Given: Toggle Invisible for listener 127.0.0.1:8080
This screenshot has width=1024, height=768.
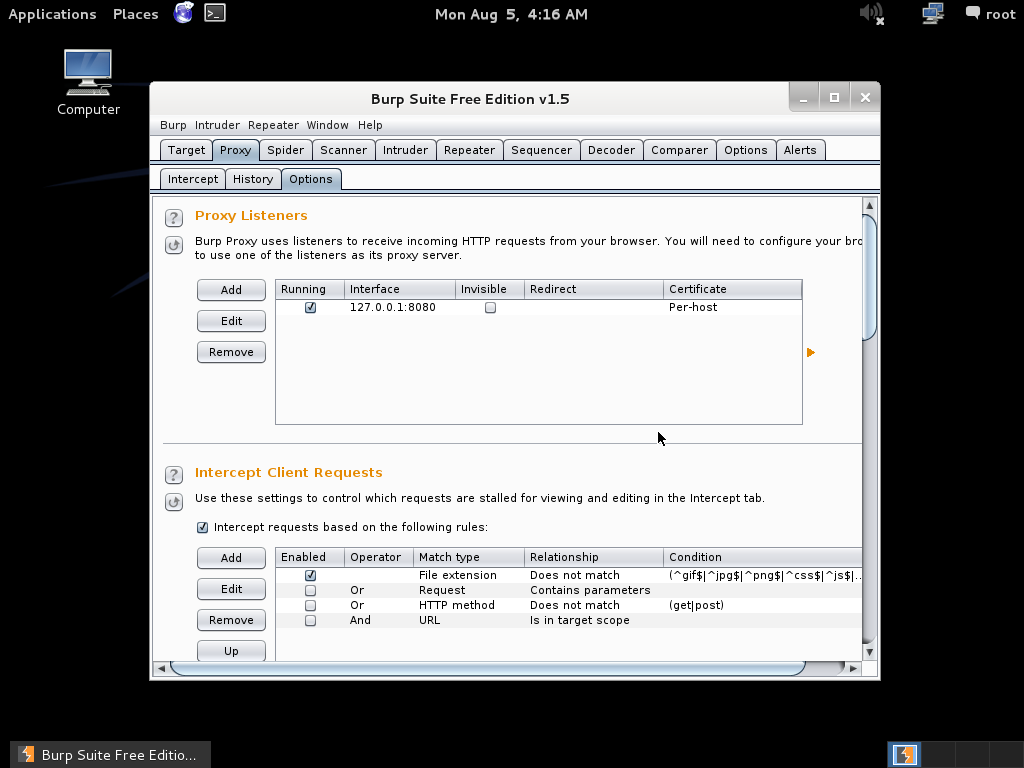Looking at the screenshot, I should 490,308.
